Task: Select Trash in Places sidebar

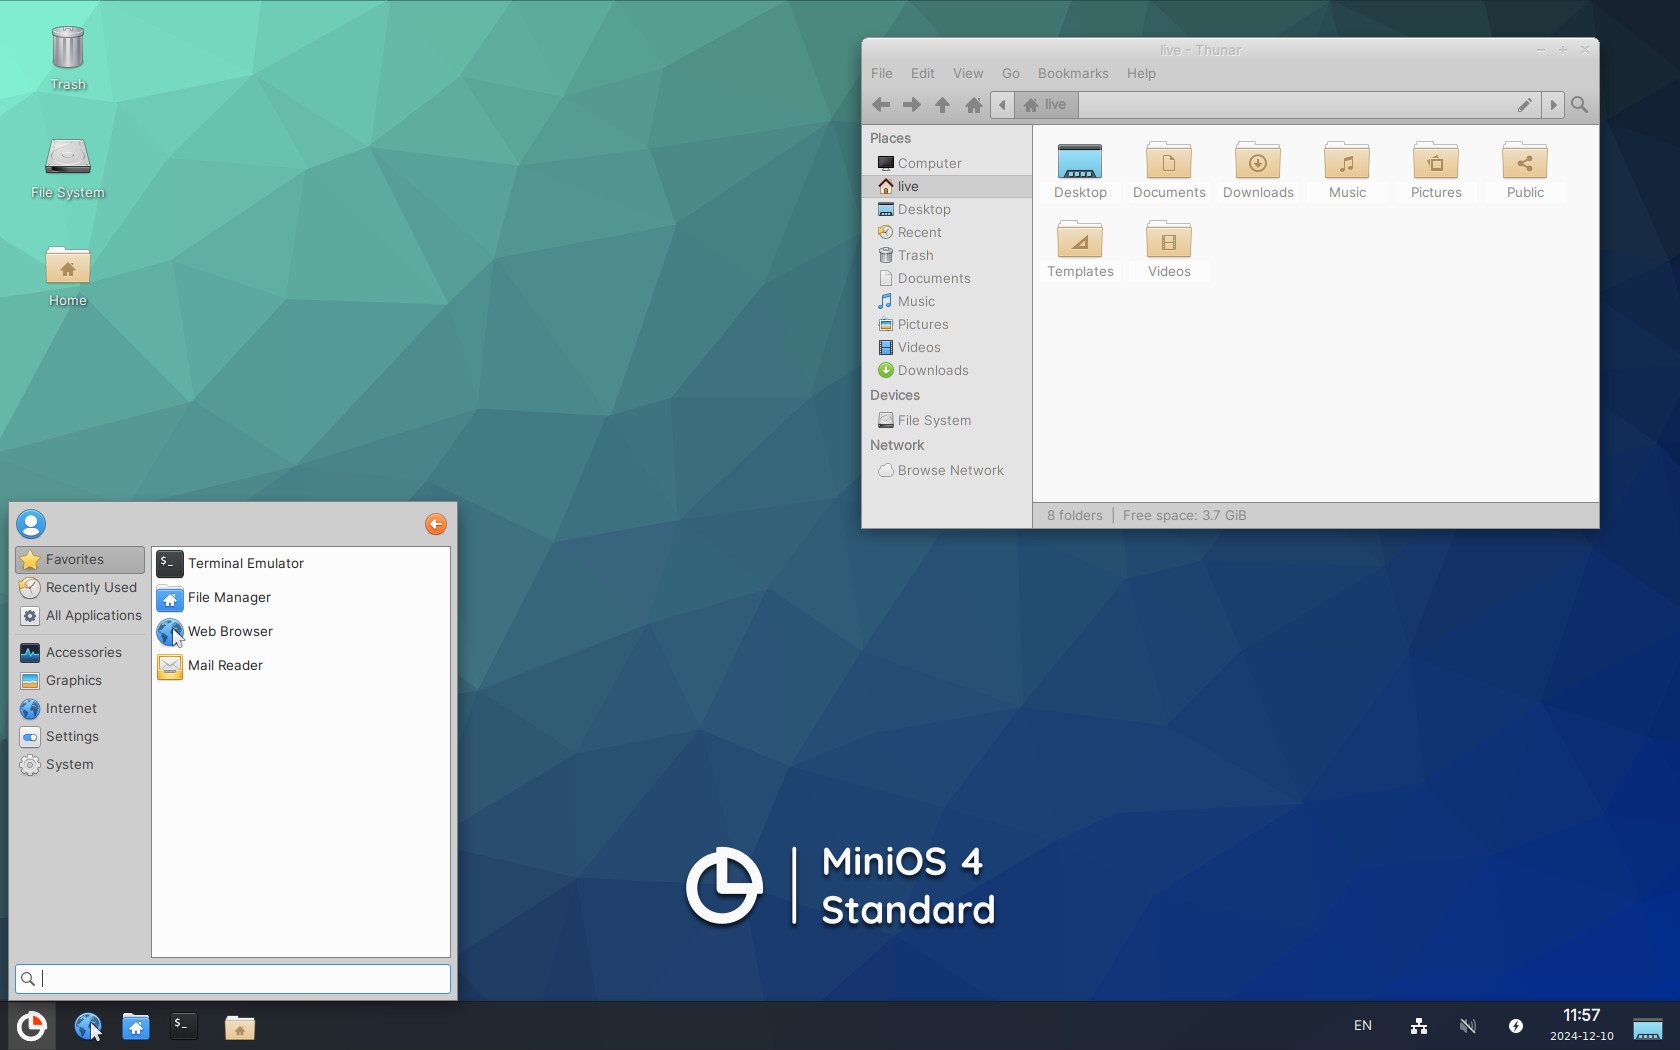Action: pos(947,255)
